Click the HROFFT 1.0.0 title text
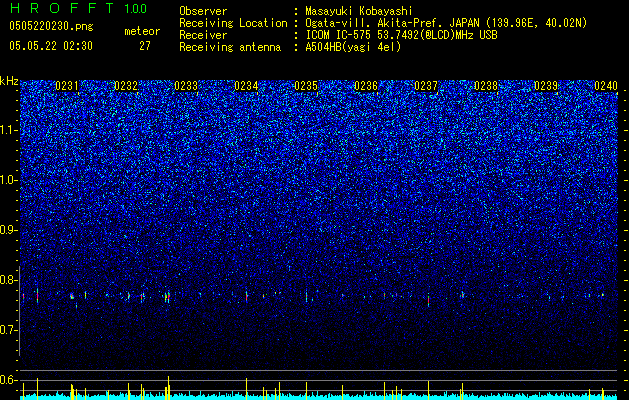Viewport: 629px width, 400px height. [x=78, y=8]
